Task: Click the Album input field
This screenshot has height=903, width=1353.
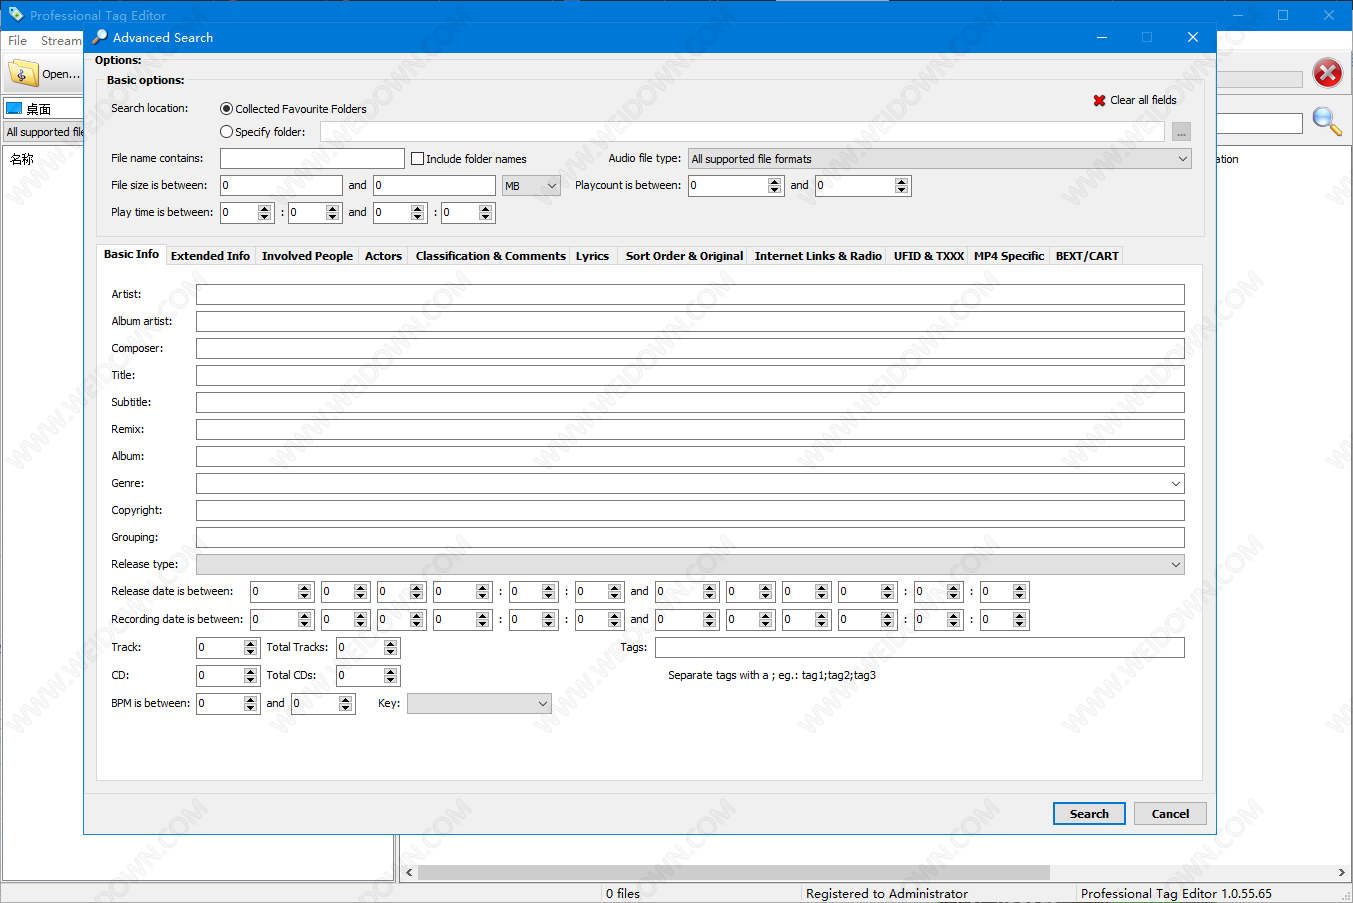Action: click(690, 456)
